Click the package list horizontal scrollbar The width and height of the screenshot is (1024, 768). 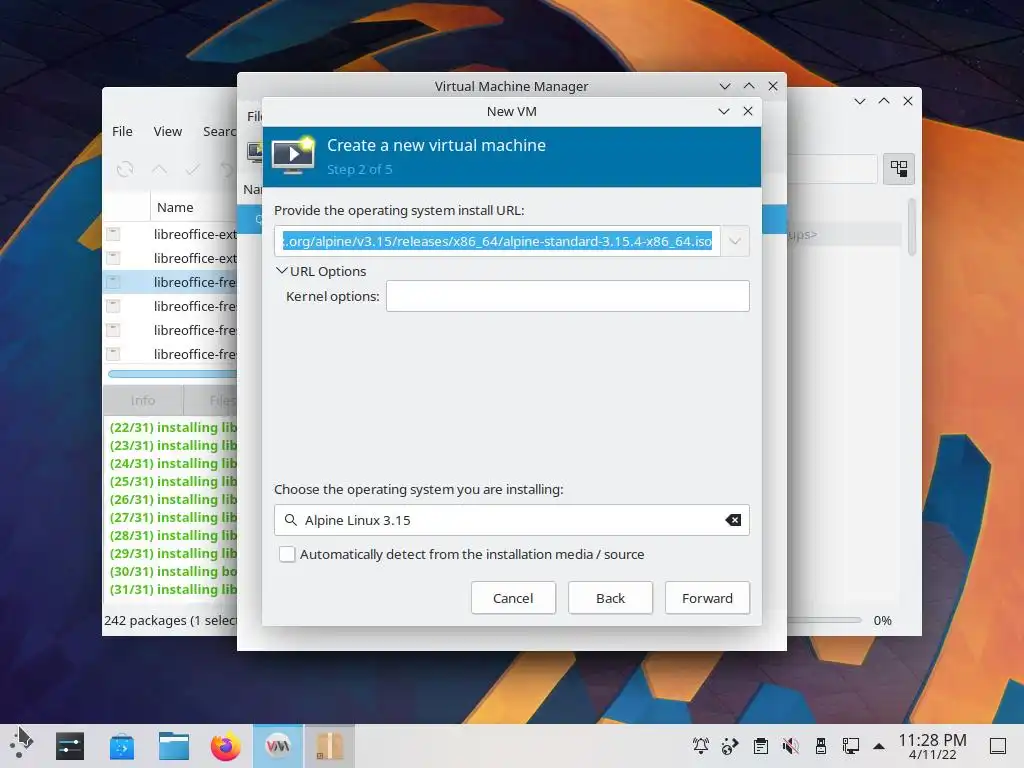click(172, 374)
